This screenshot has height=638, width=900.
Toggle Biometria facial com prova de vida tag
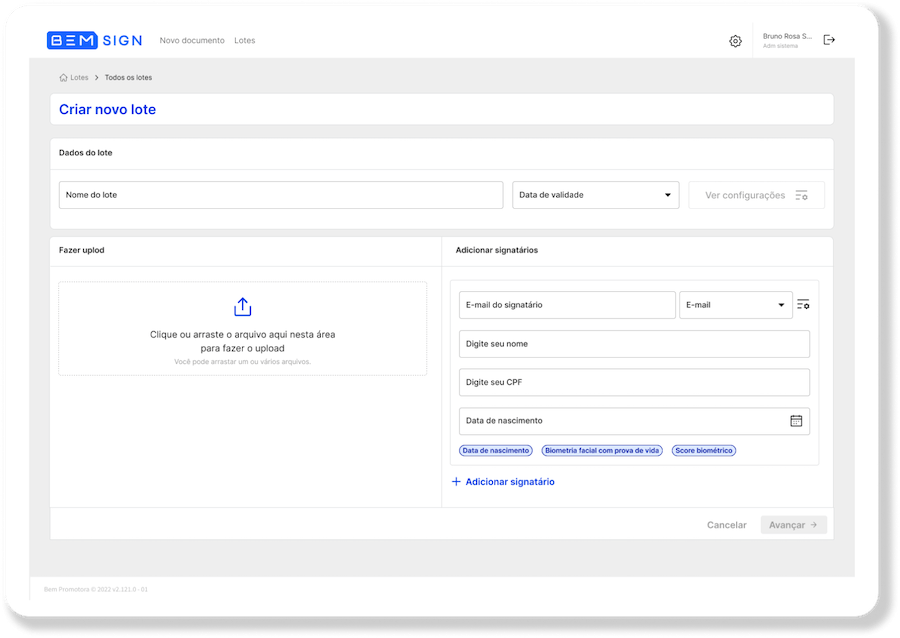click(x=602, y=451)
